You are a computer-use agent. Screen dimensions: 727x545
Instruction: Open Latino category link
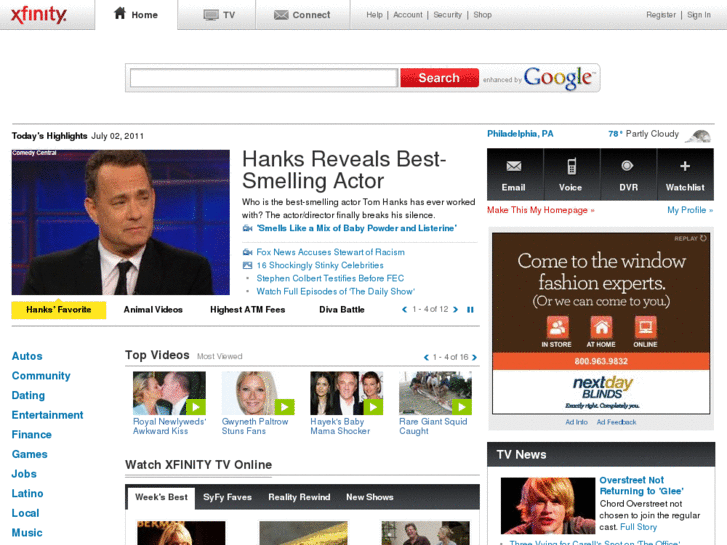[x=27, y=494]
